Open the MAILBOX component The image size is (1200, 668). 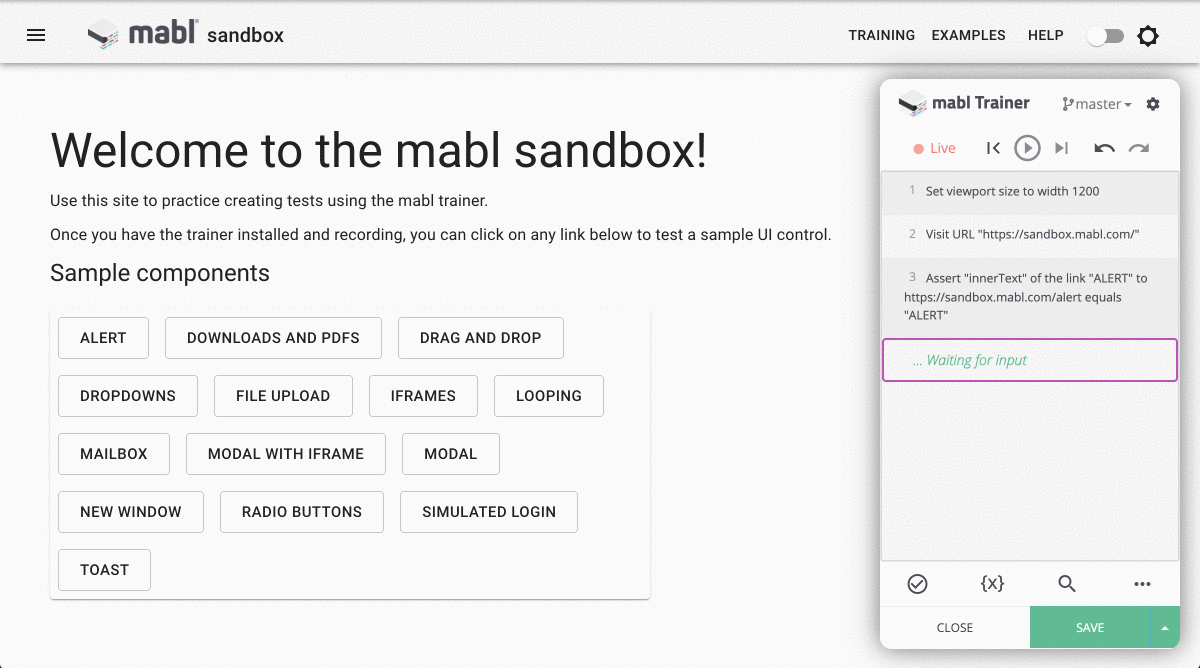(114, 454)
